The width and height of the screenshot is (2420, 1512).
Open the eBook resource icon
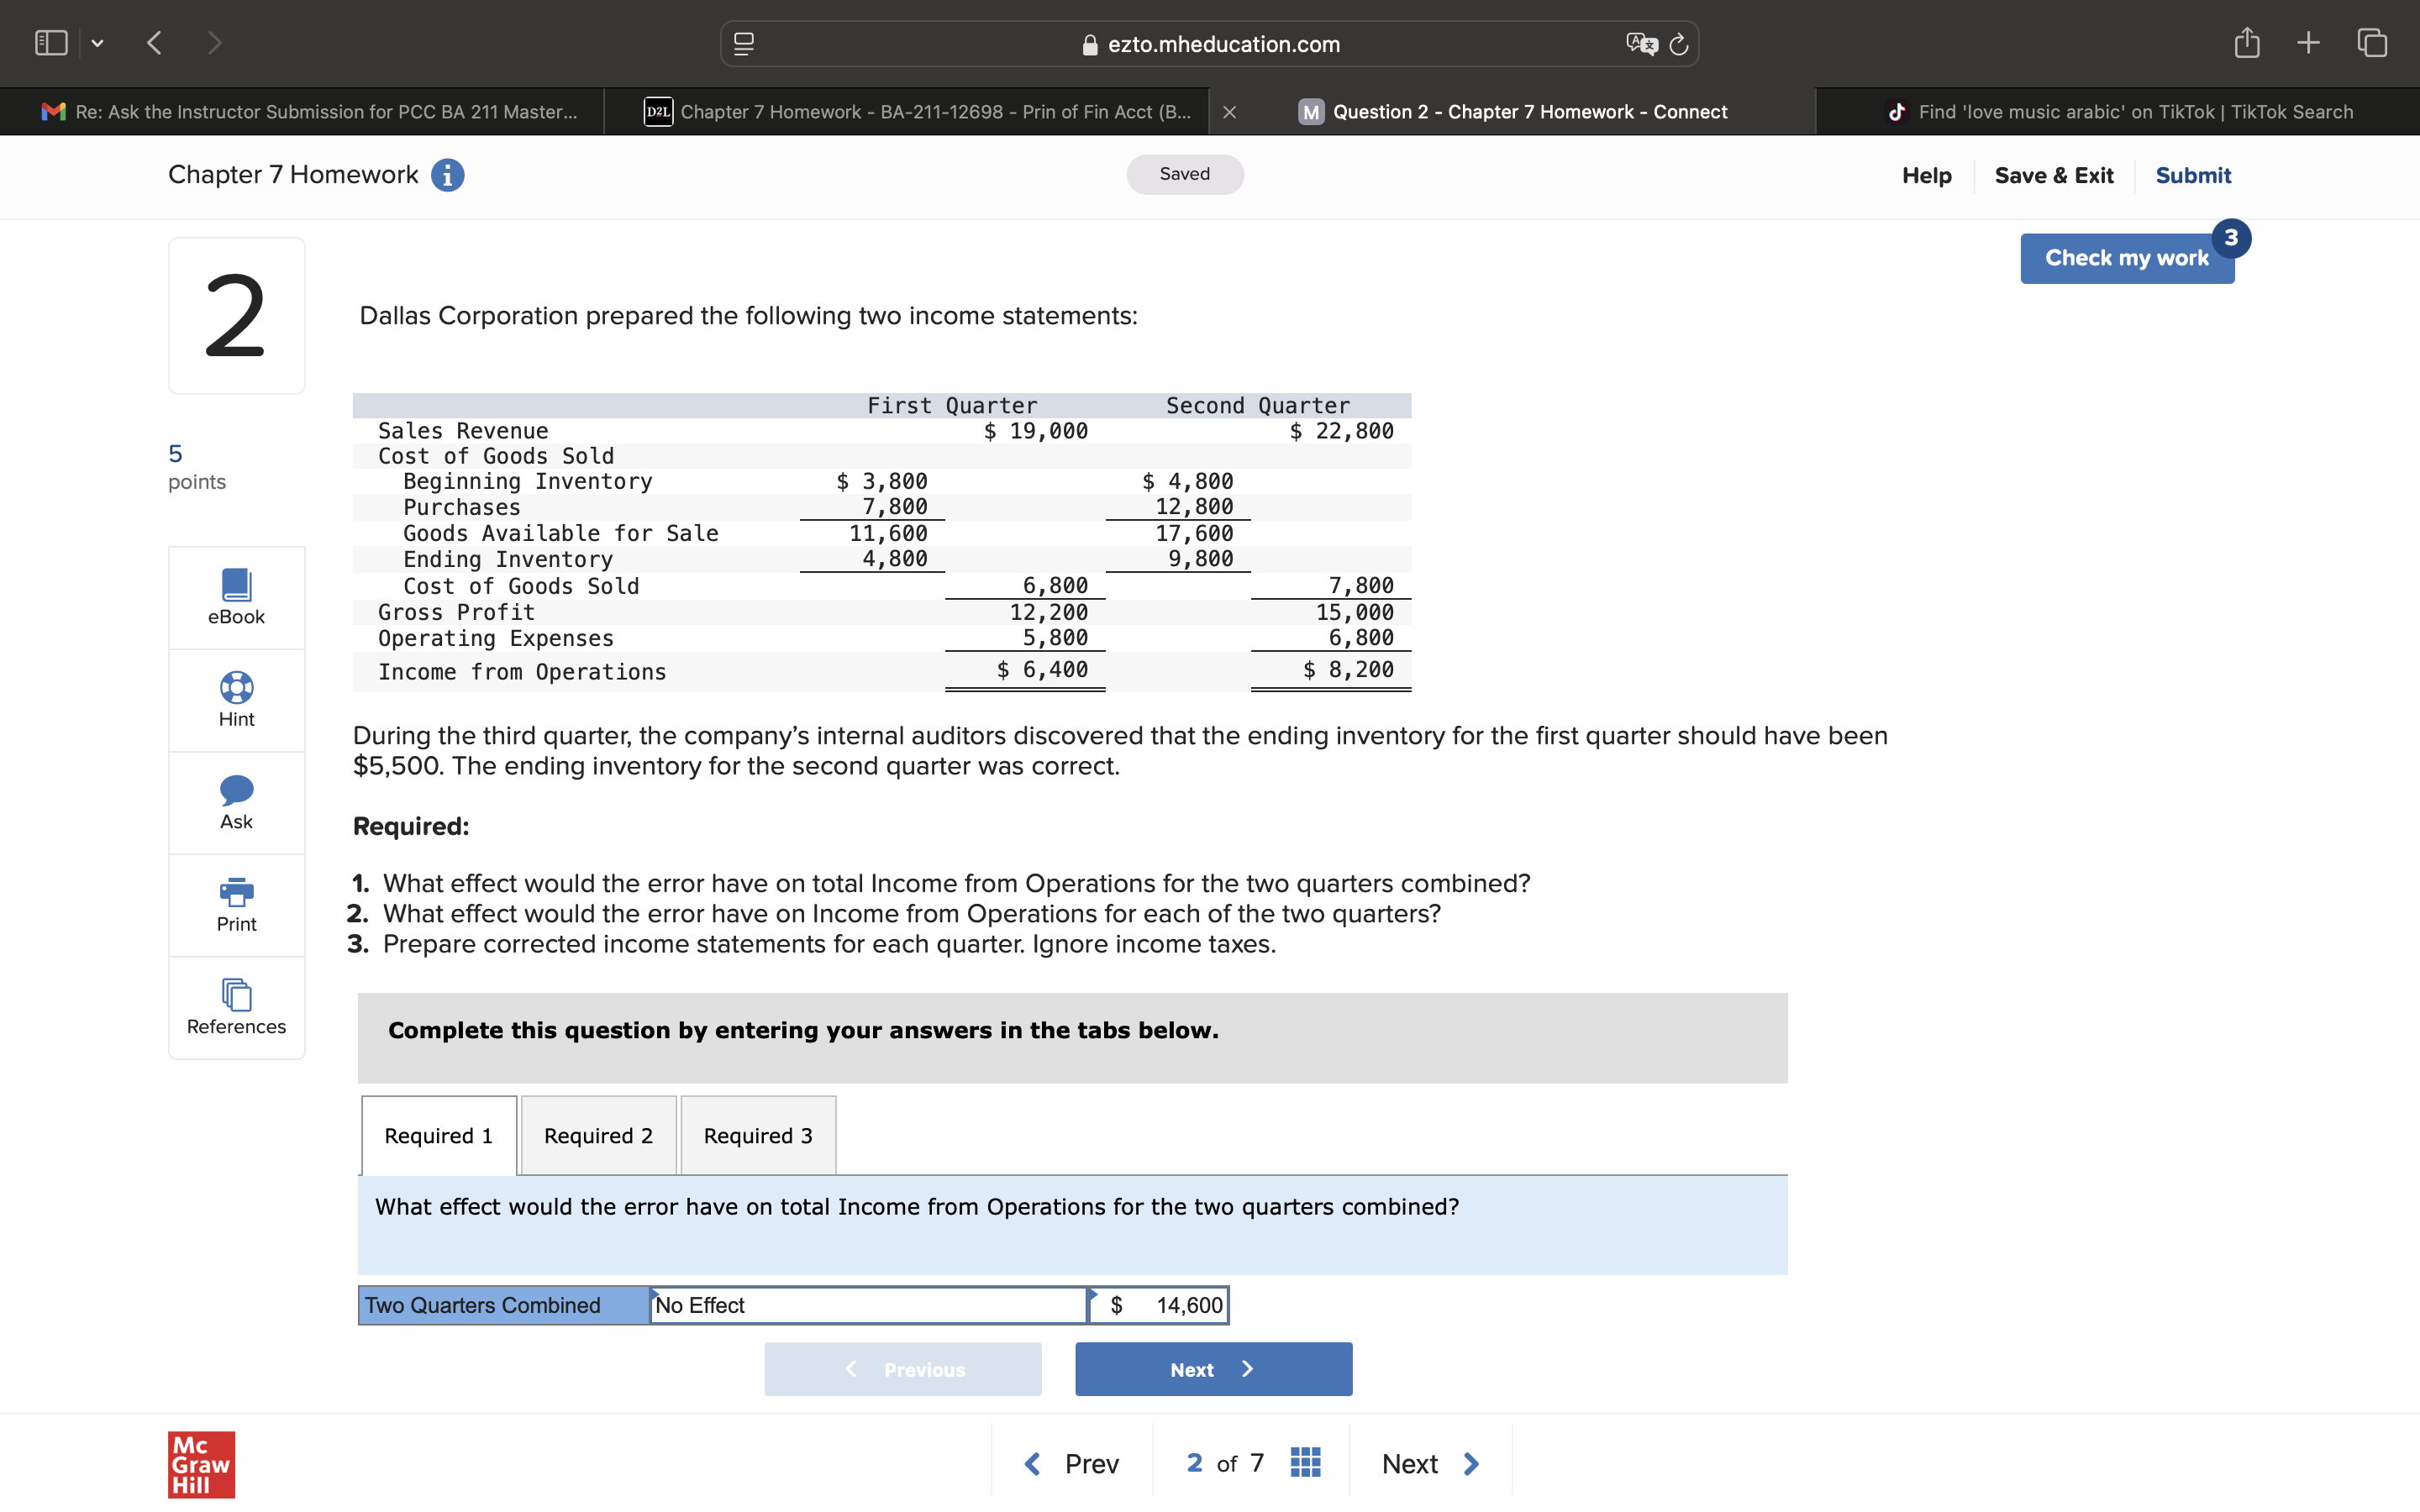click(236, 585)
